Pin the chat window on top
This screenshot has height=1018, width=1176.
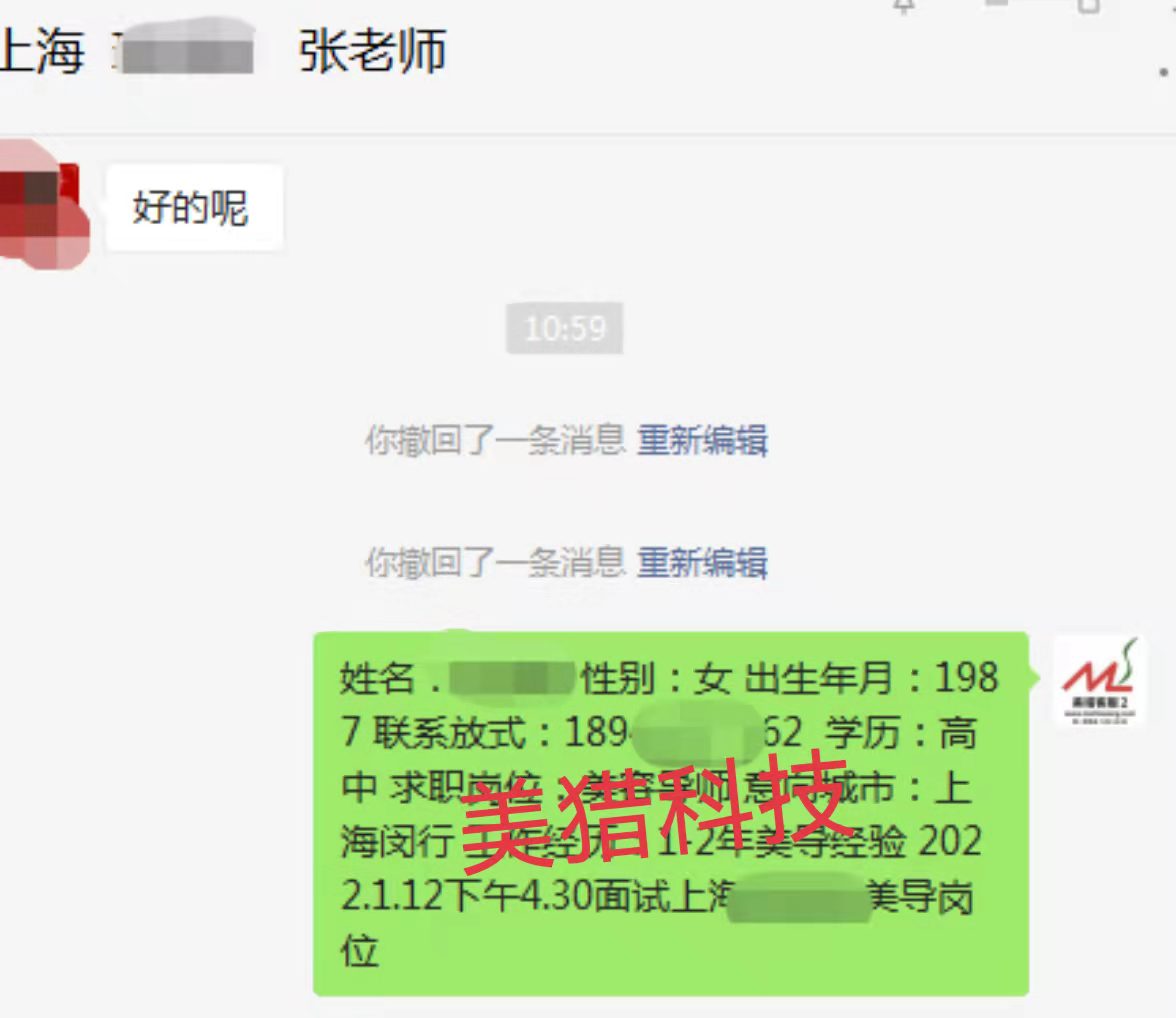904,6
